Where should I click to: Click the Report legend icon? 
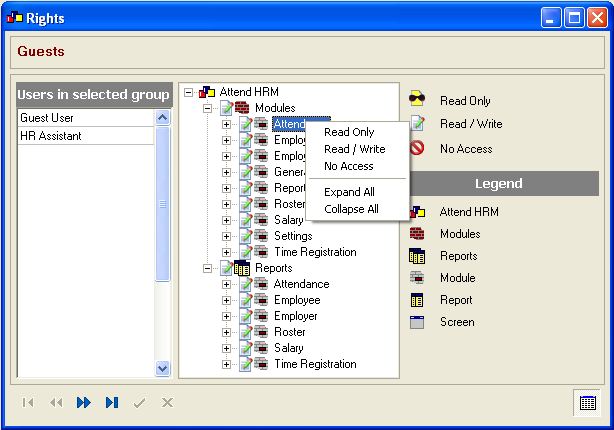(417, 300)
